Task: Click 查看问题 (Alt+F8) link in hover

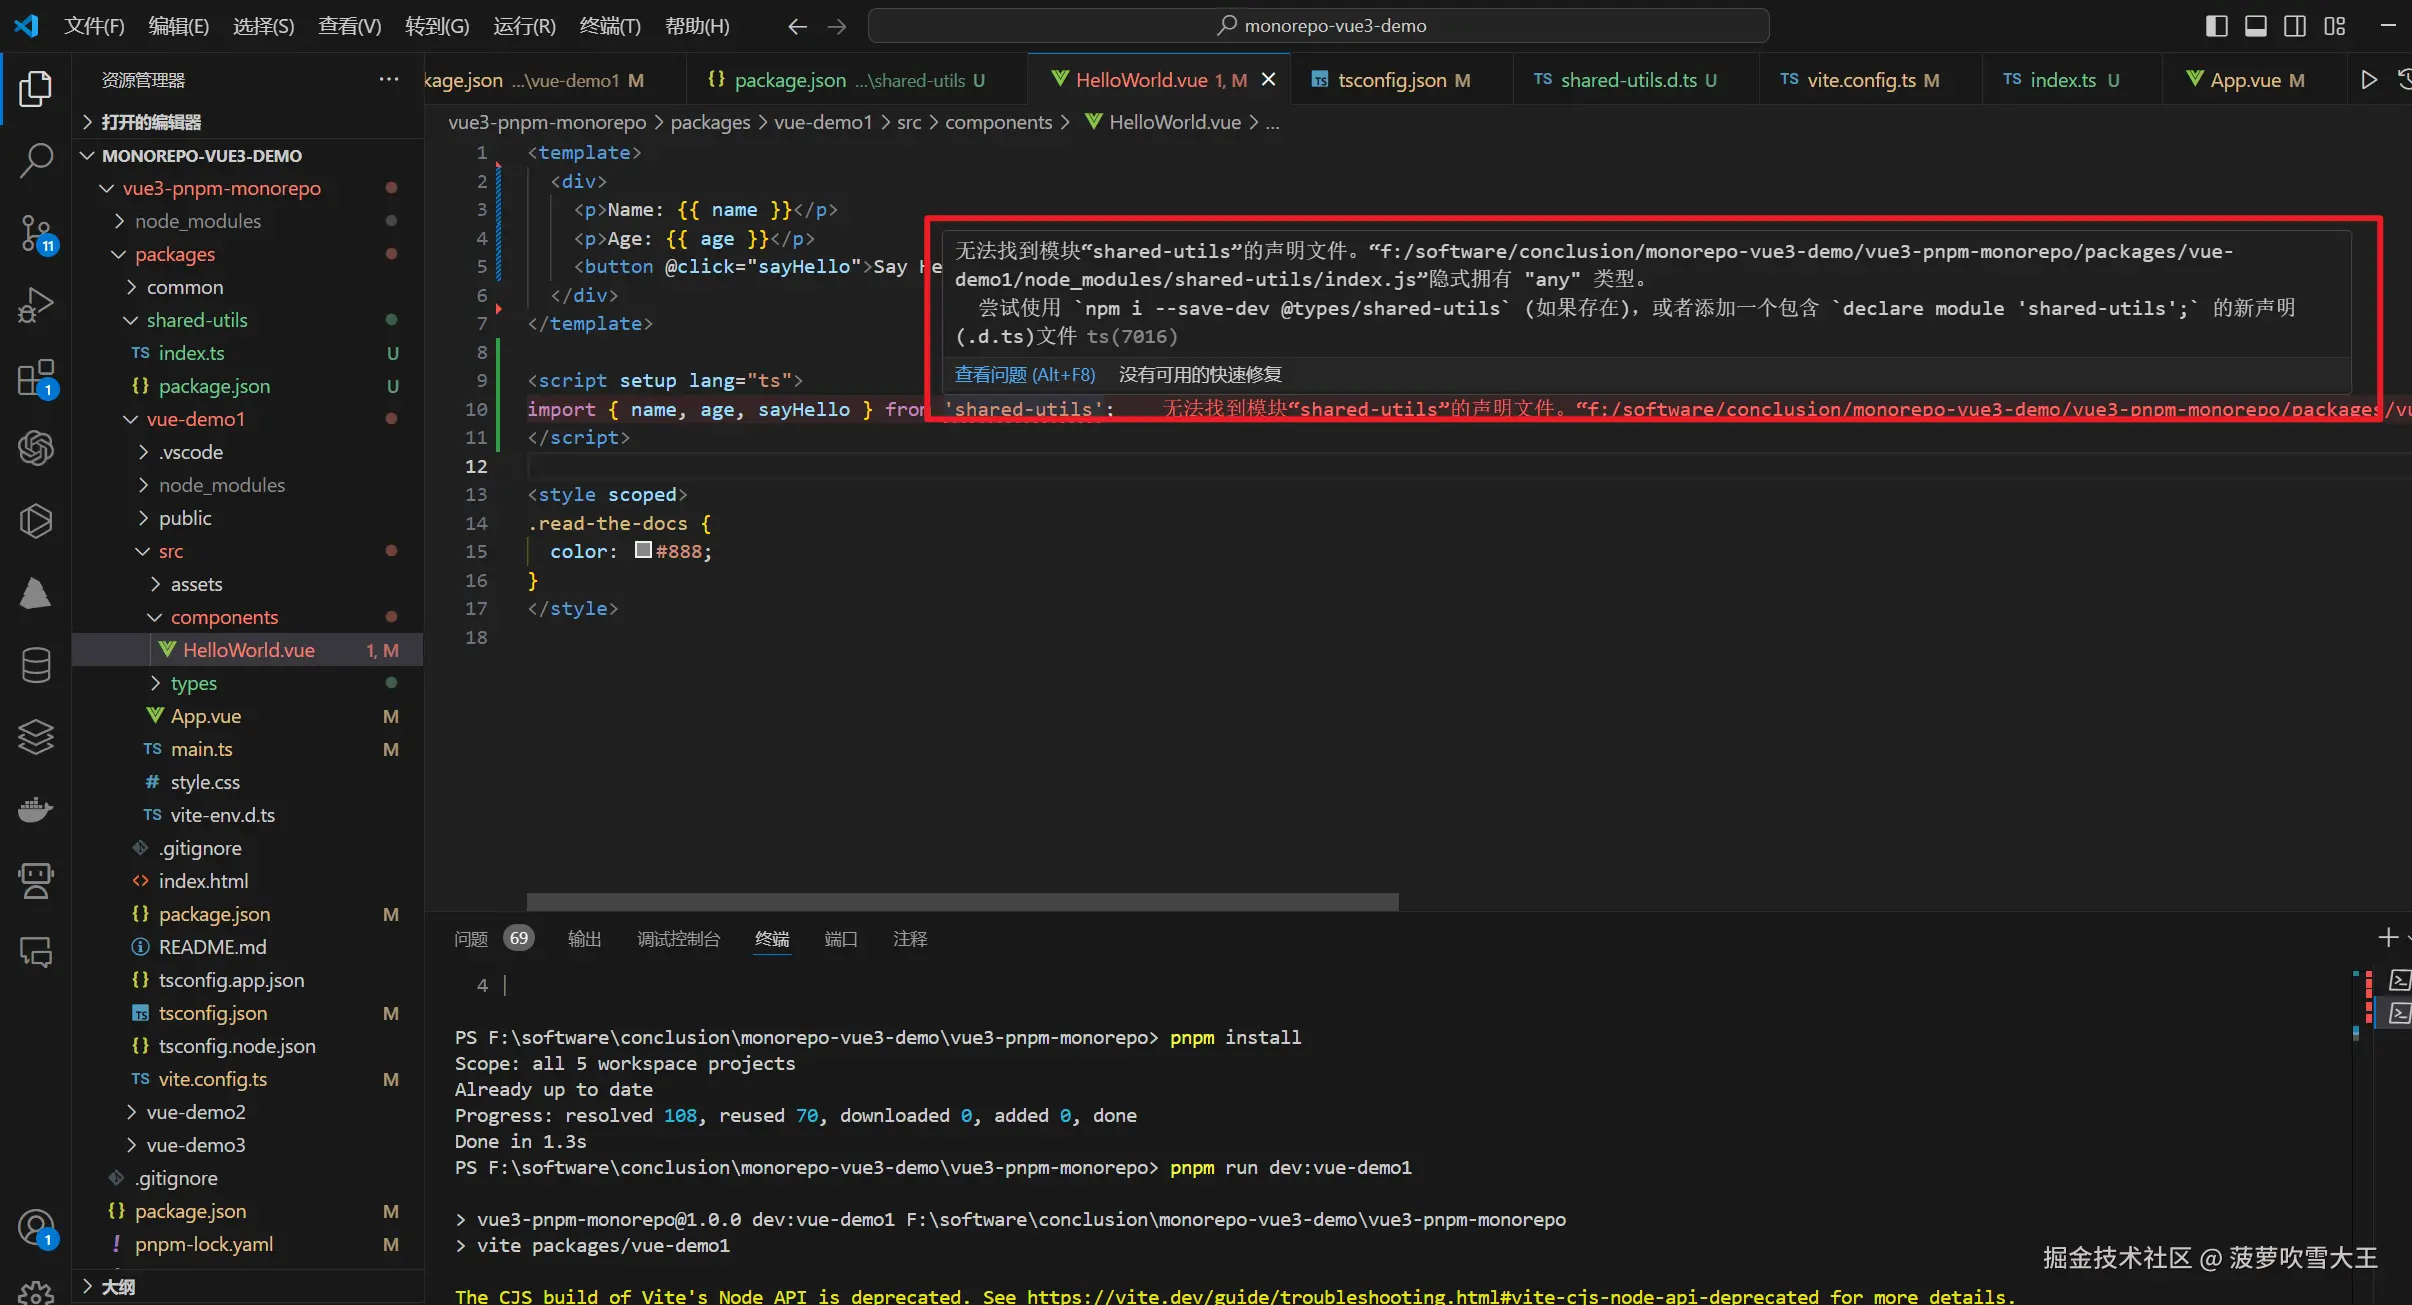Action: (1024, 374)
